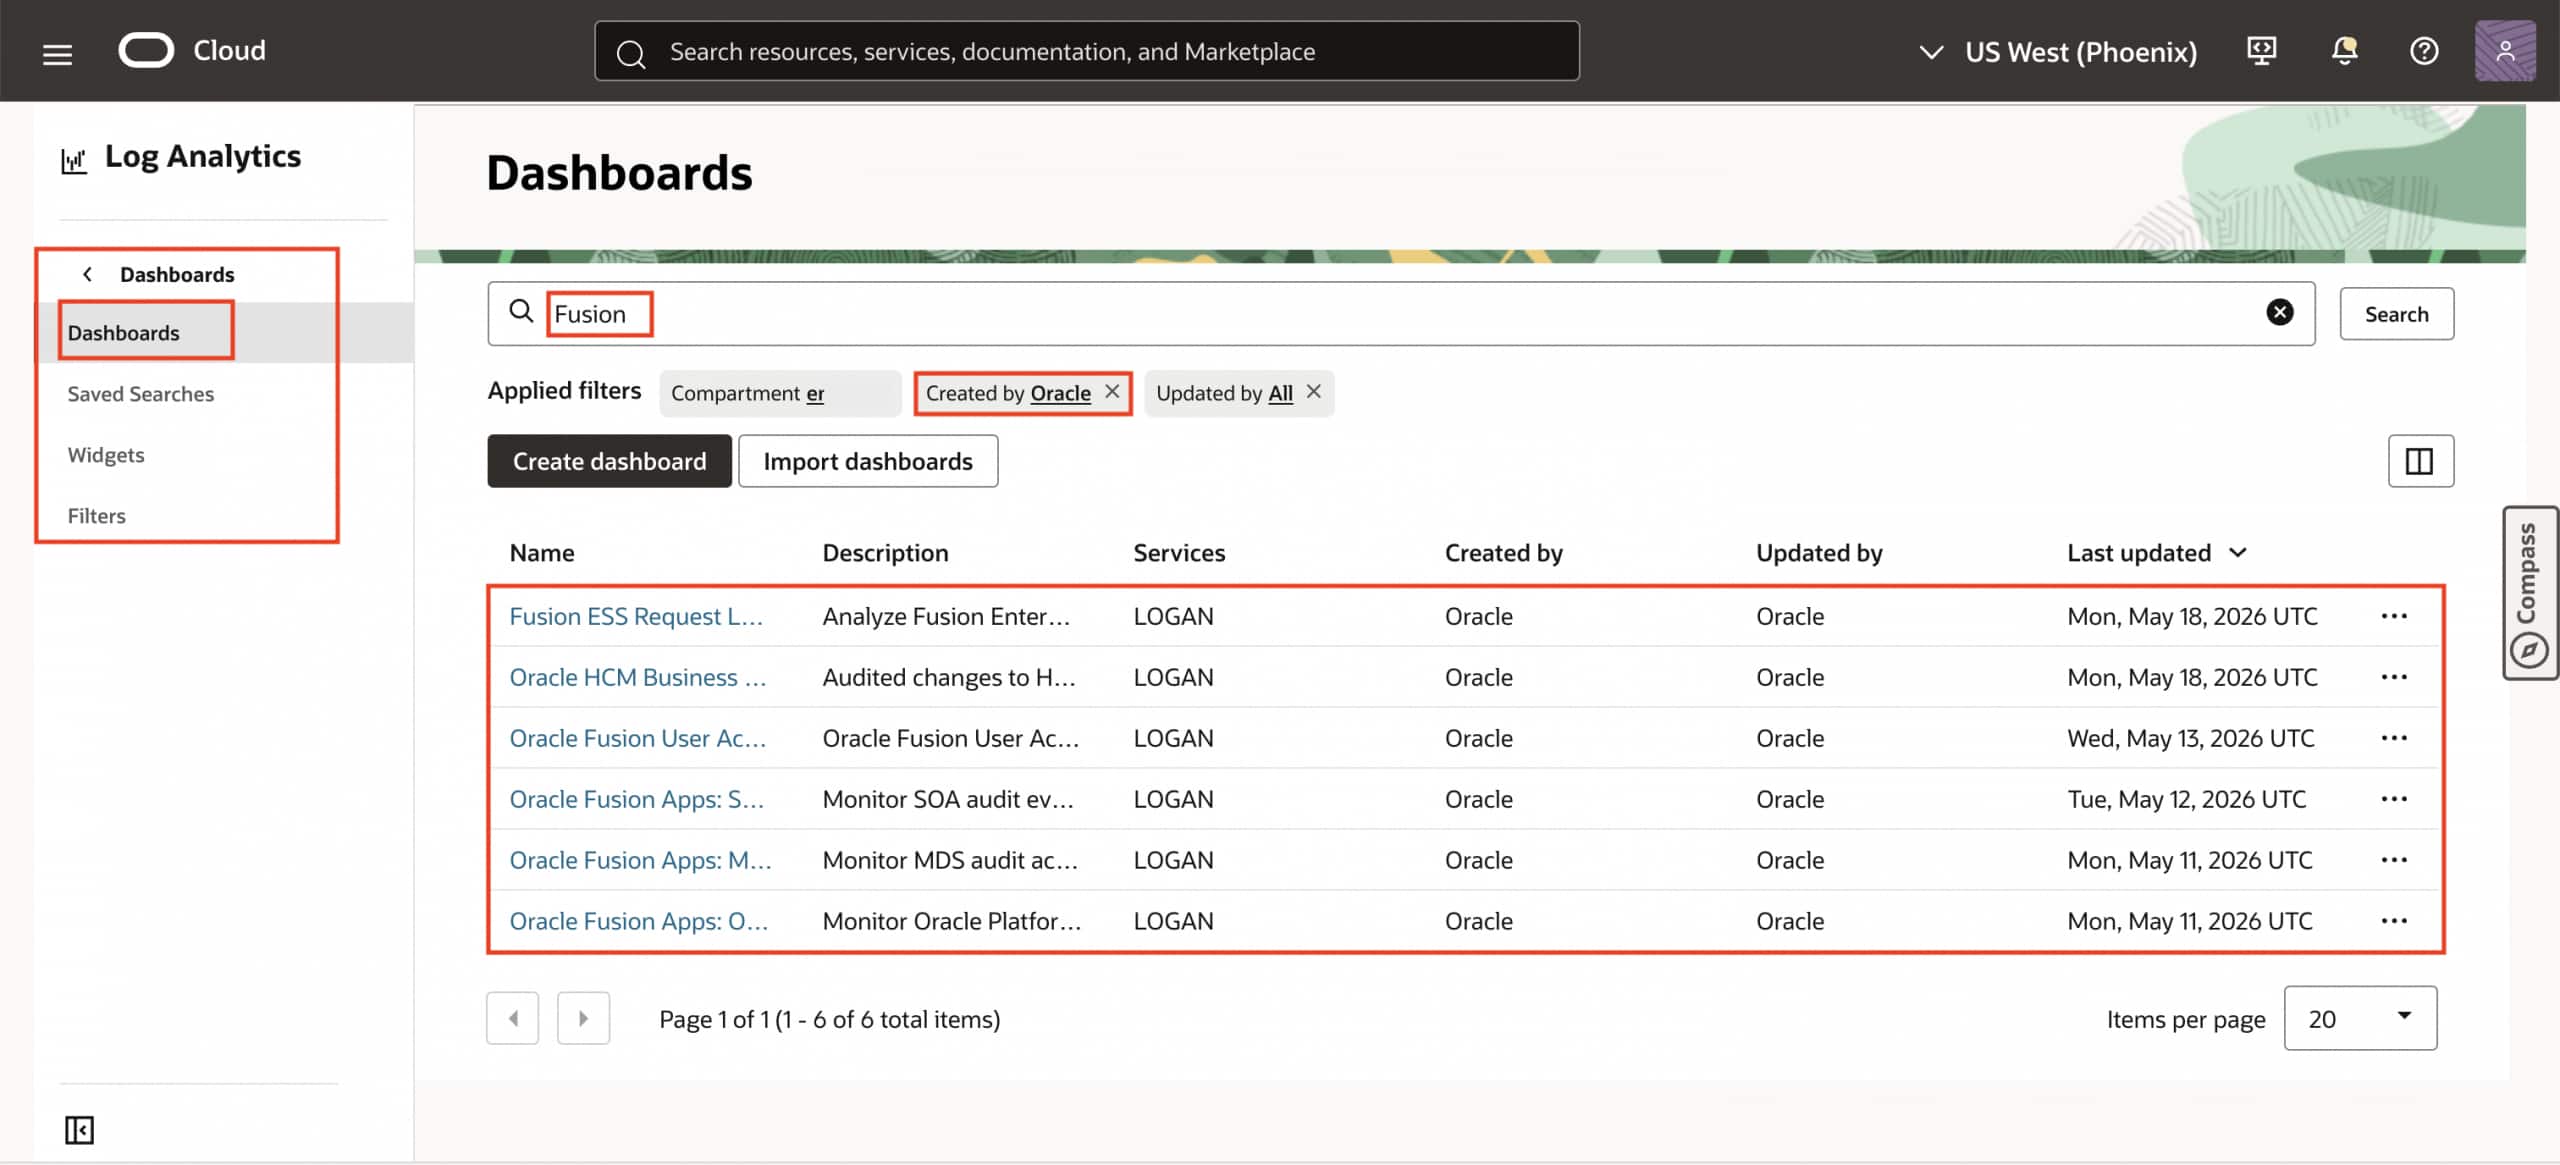Click the Create dashboard button
This screenshot has width=2560, height=1165.
609,461
